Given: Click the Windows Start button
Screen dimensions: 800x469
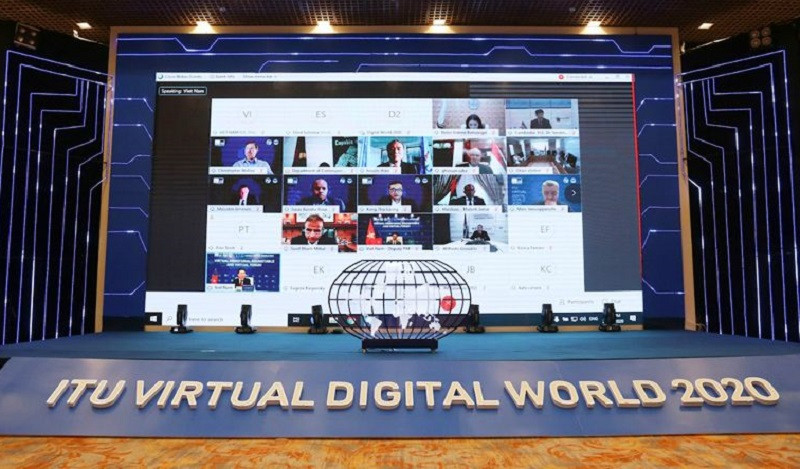Looking at the screenshot, I should (x=152, y=319).
